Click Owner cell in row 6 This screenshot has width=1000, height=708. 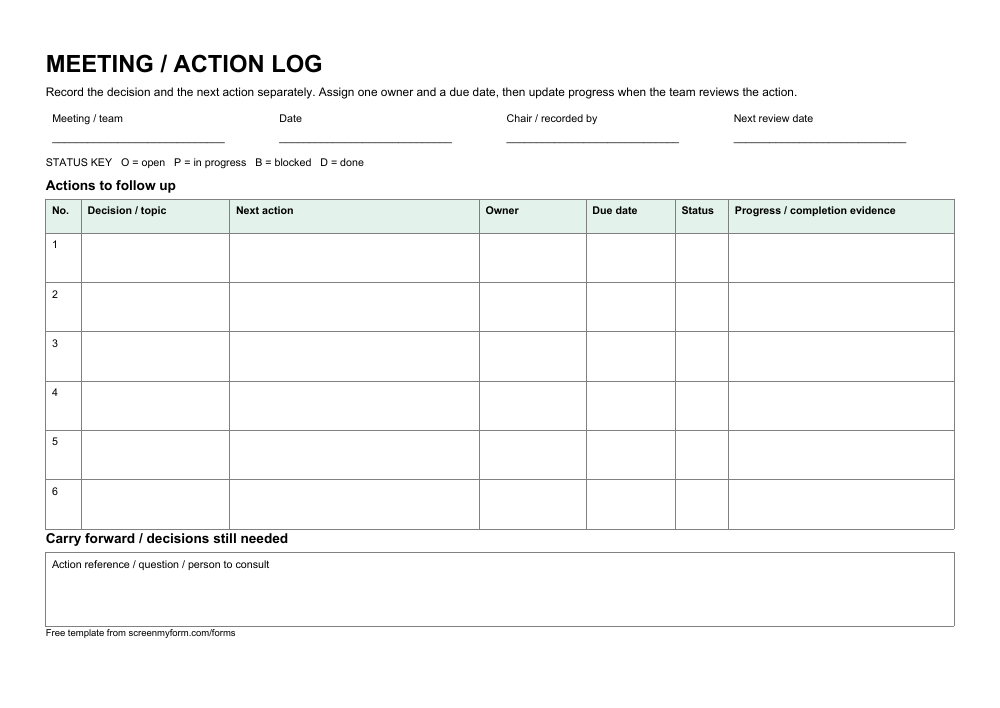tap(533, 505)
